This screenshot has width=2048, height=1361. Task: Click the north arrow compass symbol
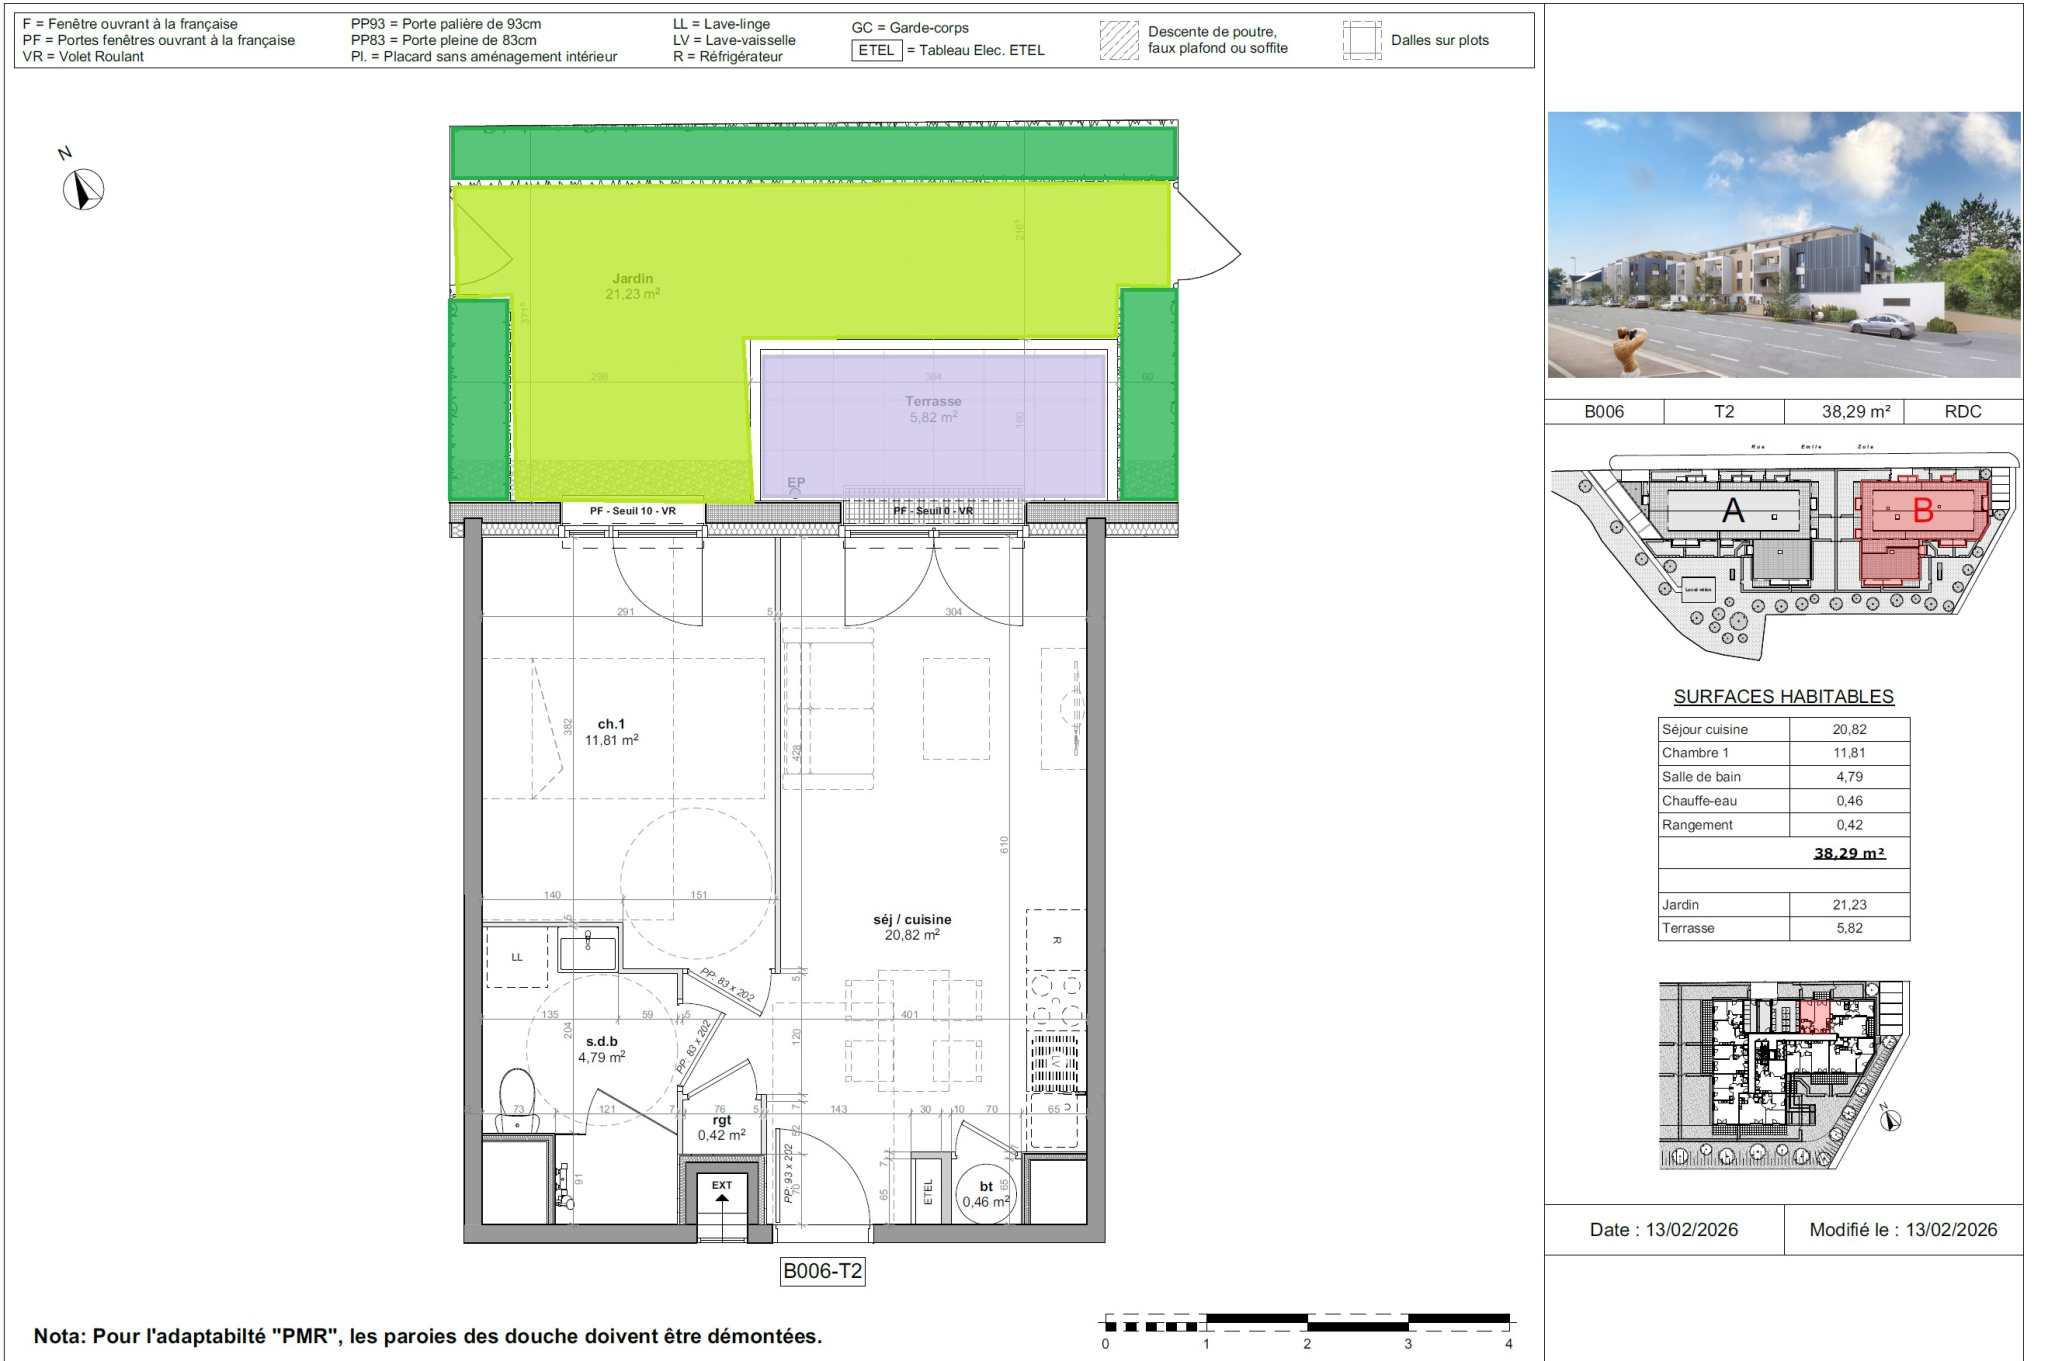click(83, 189)
